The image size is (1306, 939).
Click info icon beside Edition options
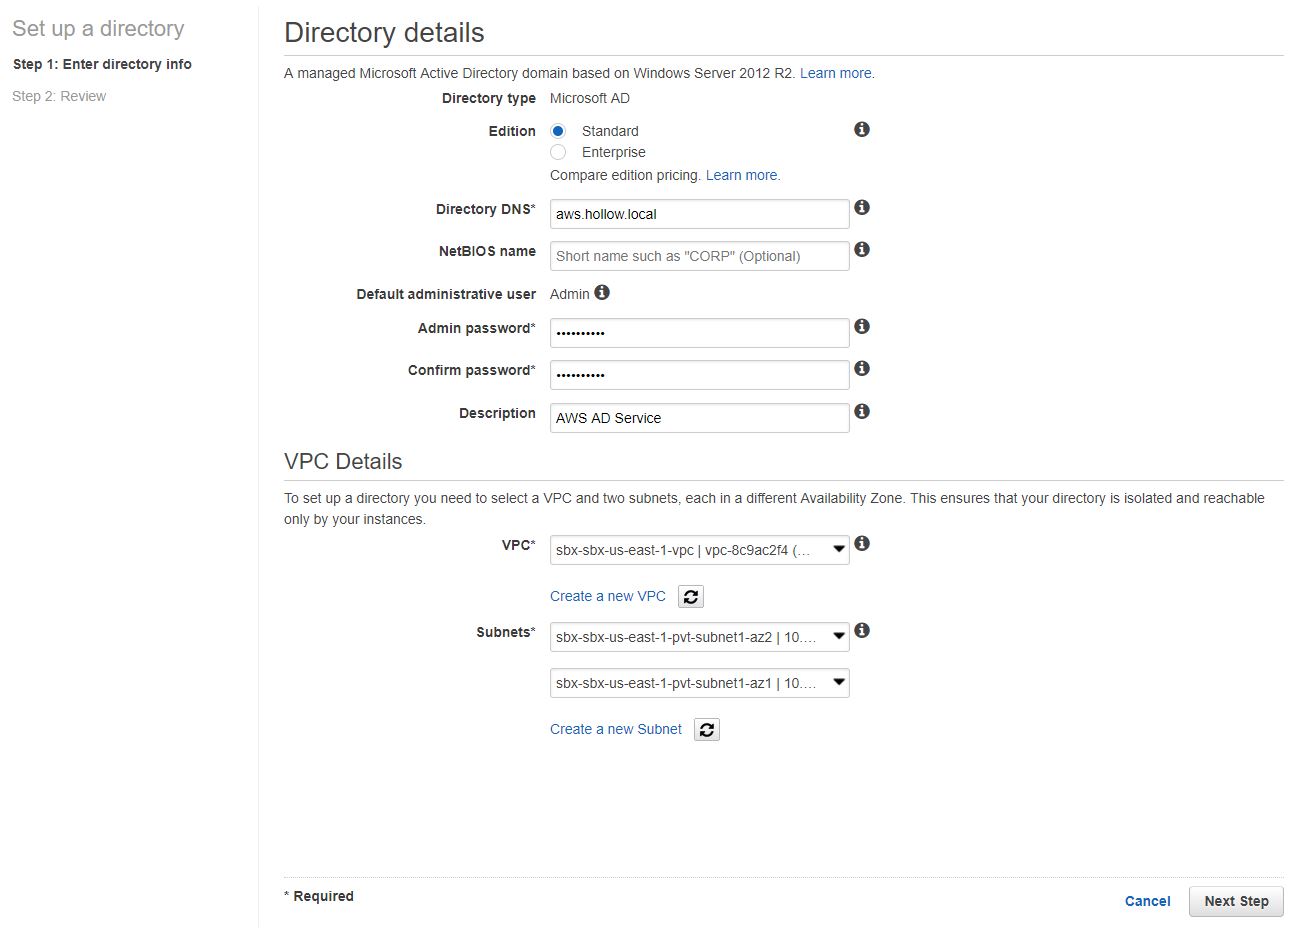coord(861,130)
